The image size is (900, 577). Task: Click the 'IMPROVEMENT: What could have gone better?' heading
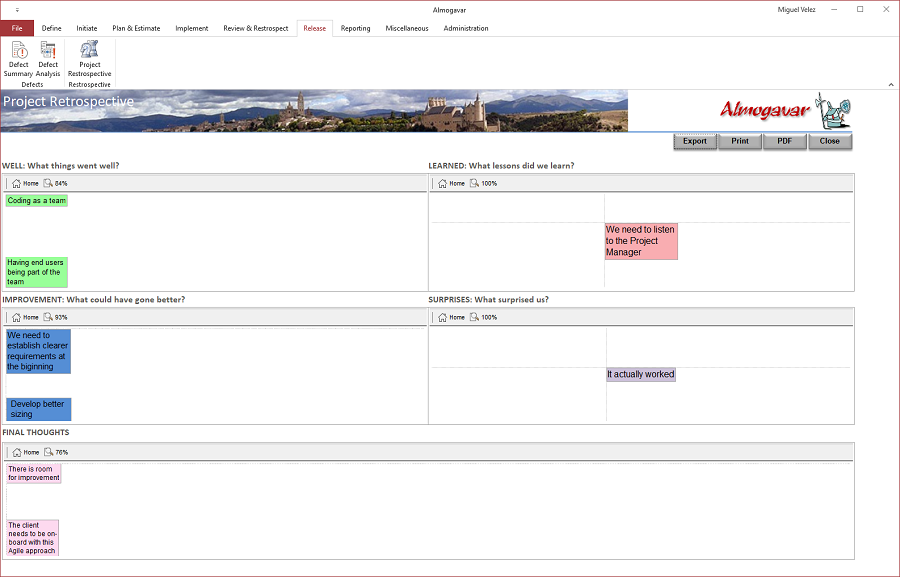pyautogui.click(x=94, y=300)
